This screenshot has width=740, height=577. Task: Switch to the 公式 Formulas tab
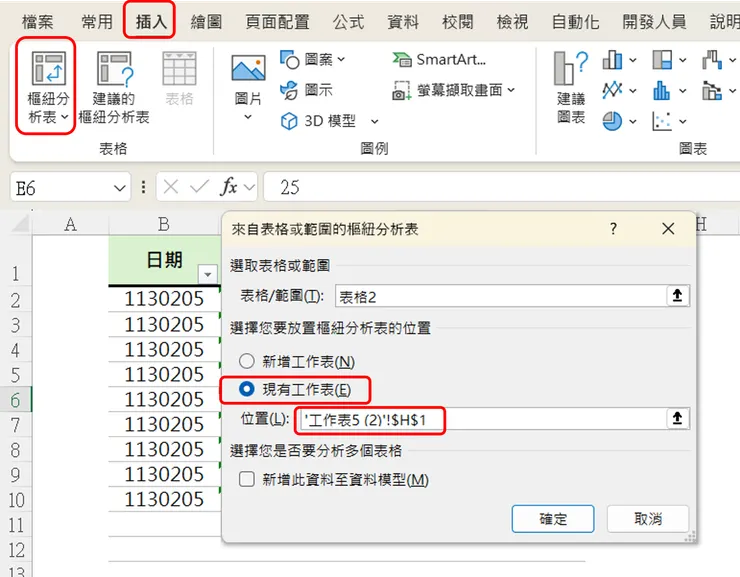[x=348, y=22]
